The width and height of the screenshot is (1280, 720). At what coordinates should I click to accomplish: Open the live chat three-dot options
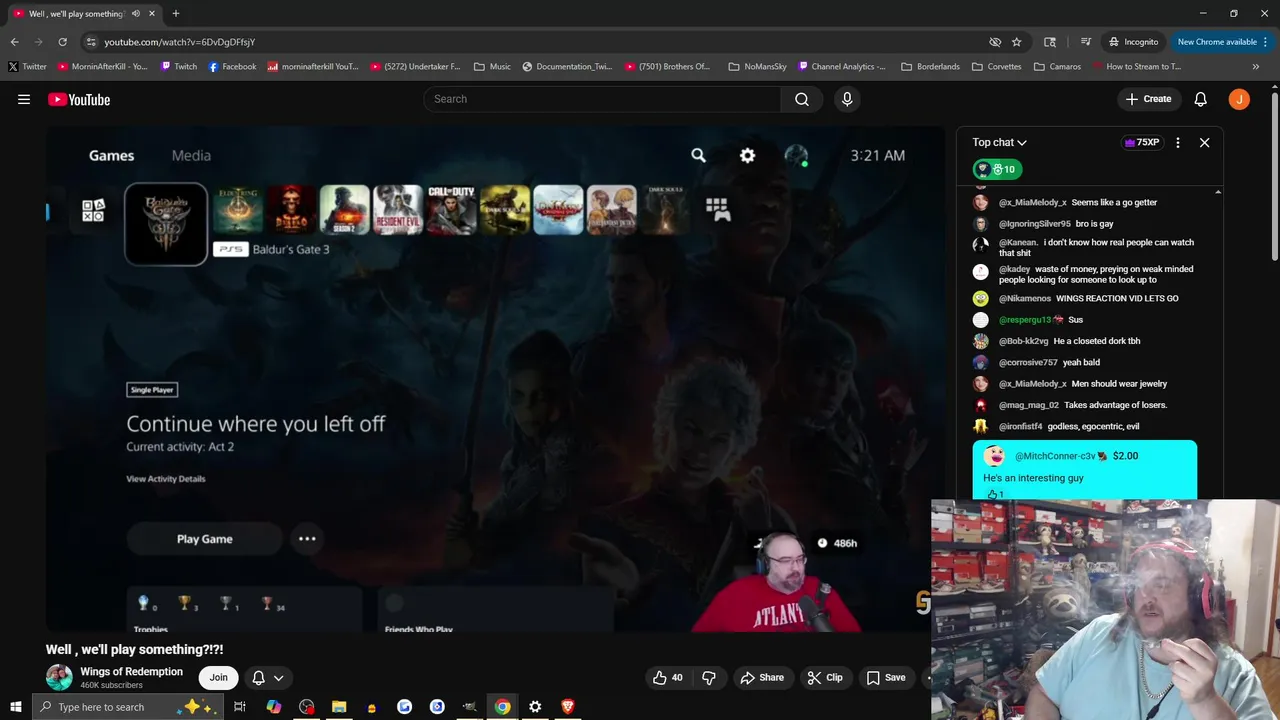coord(1177,142)
